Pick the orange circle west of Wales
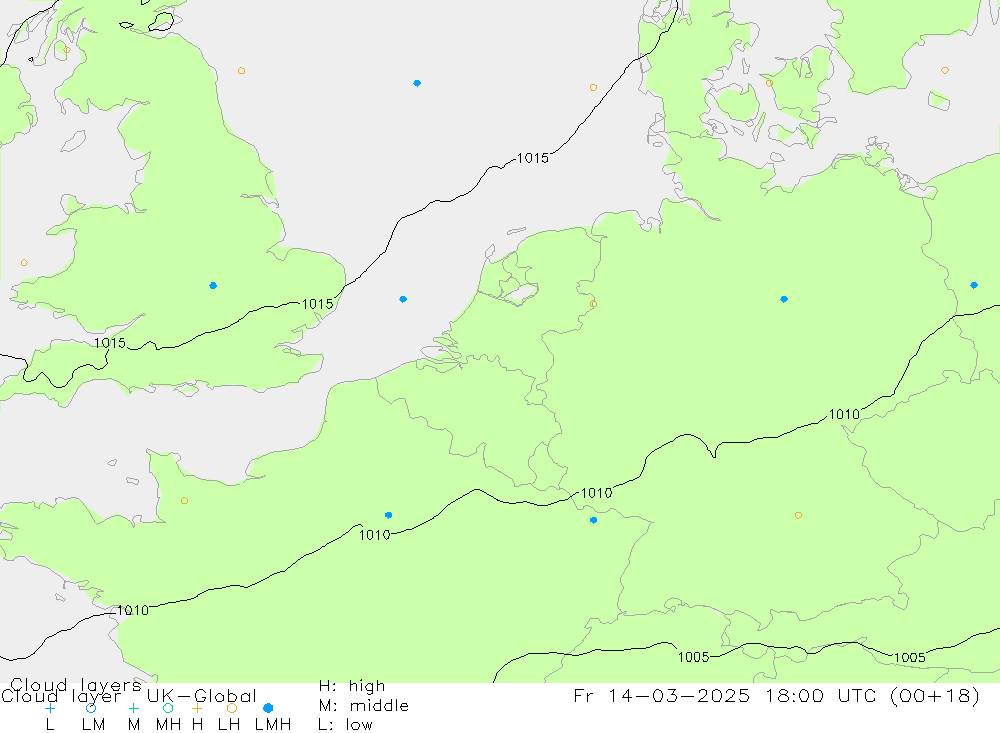This screenshot has height=733, width=1000. coord(24,263)
